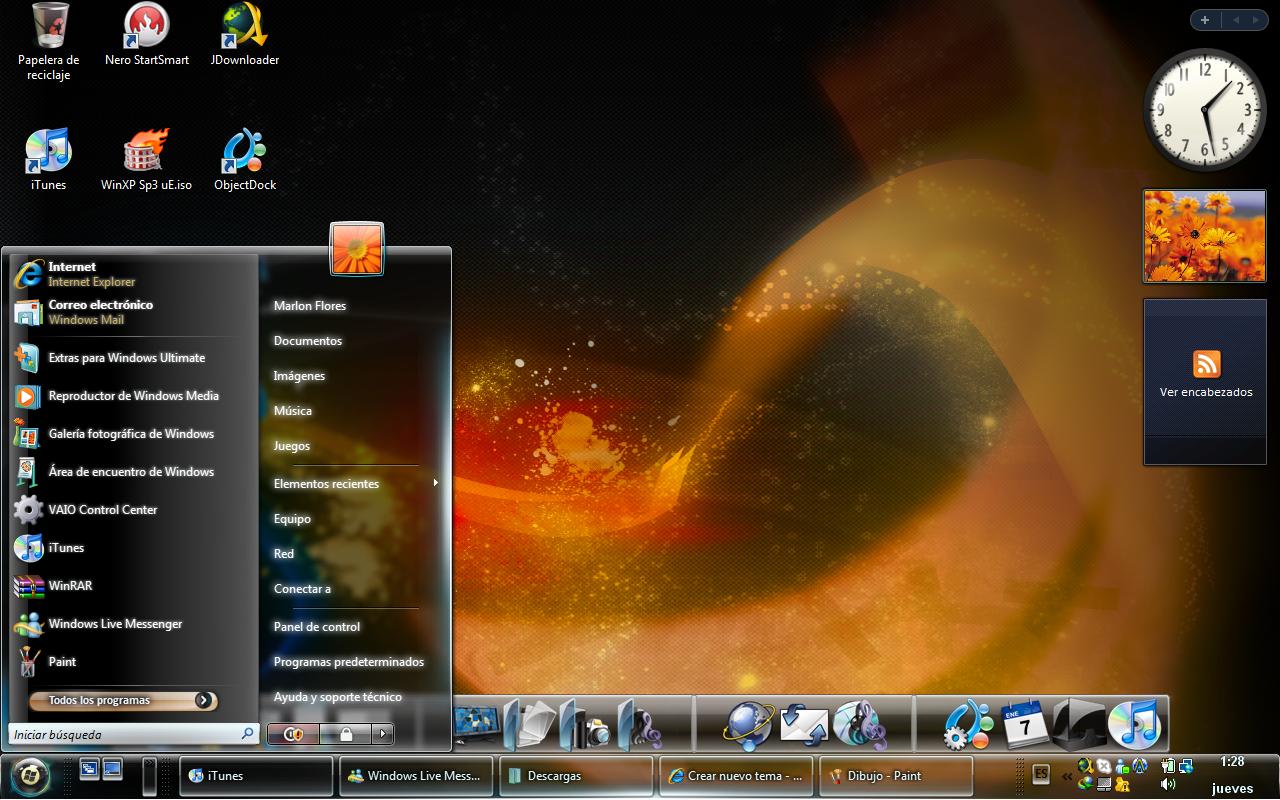Open mail envelope dock icon
This screenshot has height=800, width=1280.
(x=805, y=725)
